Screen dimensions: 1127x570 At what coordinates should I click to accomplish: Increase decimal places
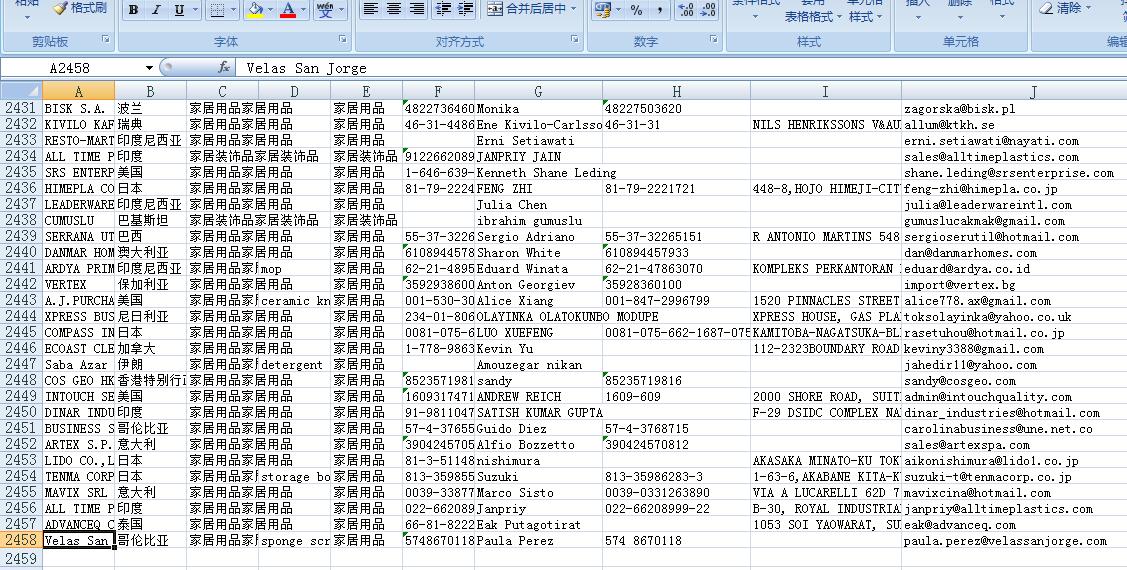pyautogui.click(x=686, y=9)
